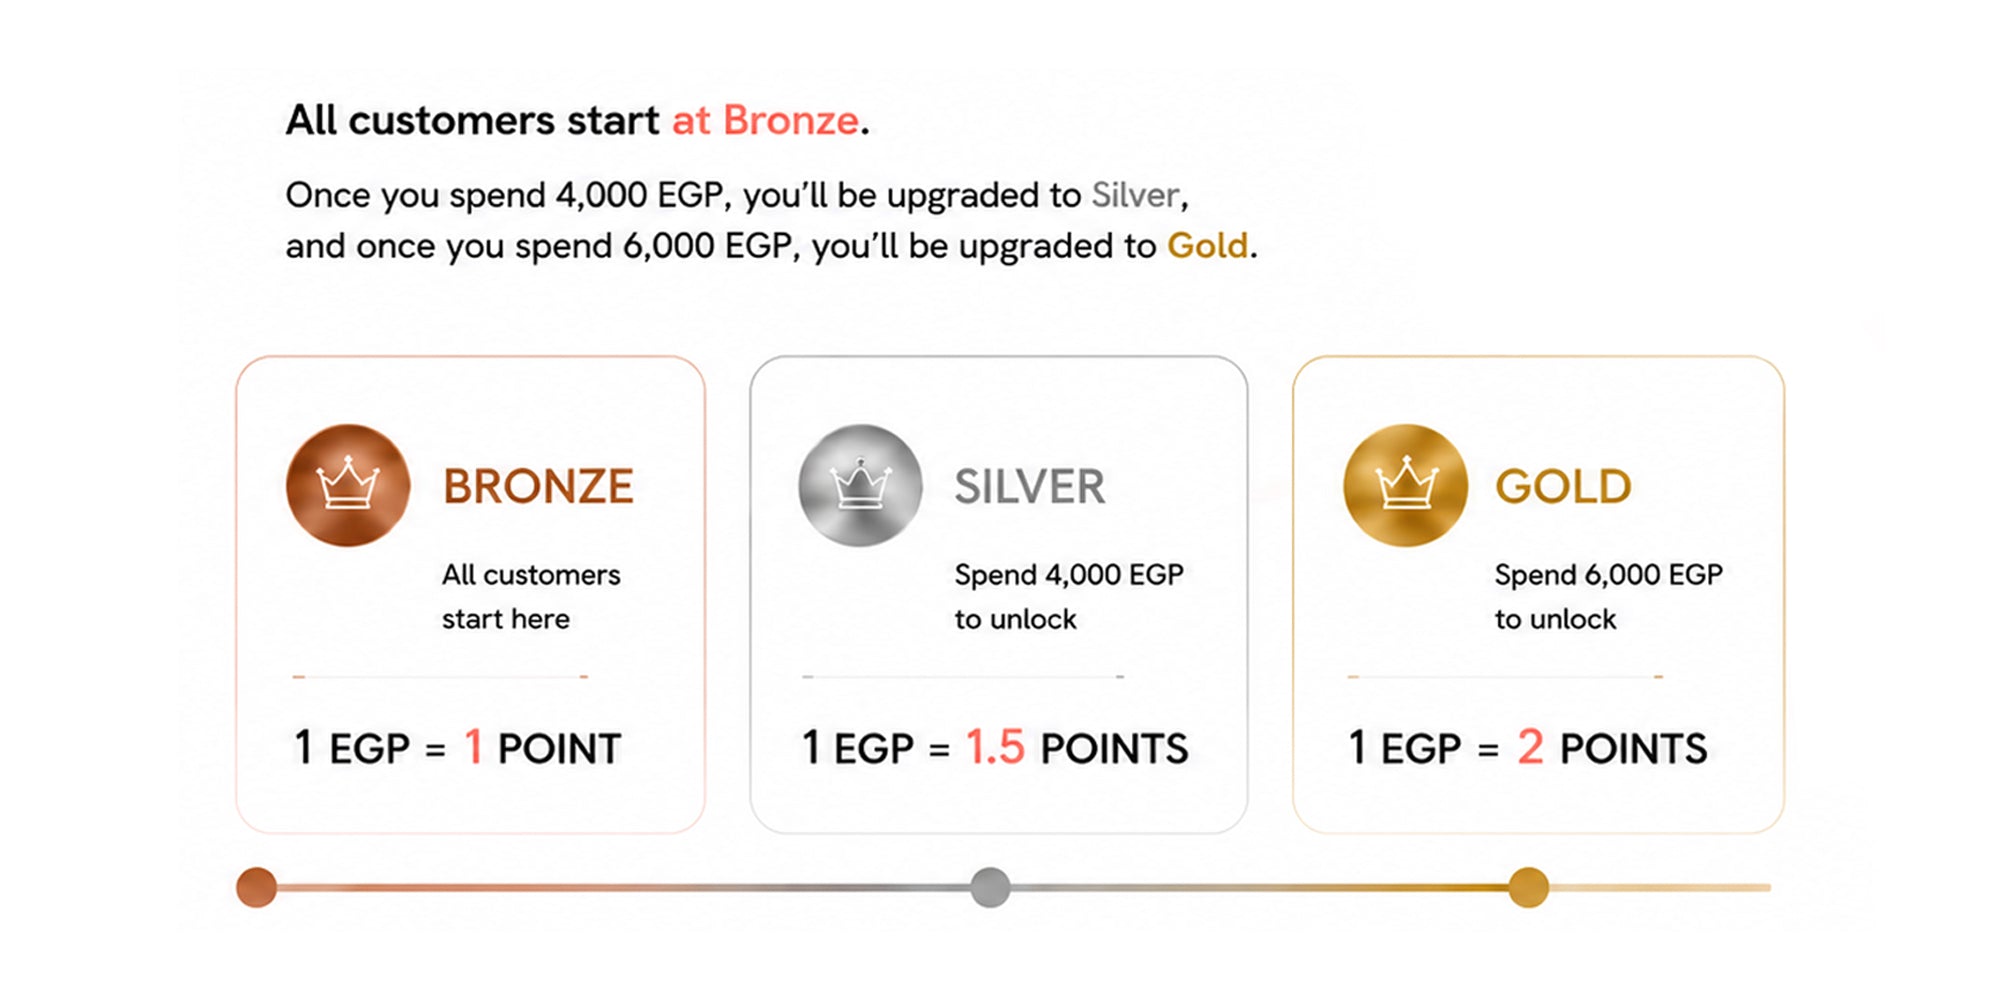Click the "at Bronze" red text in the heading
This screenshot has height=1000, width=2000.
click(x=765, y=120)
